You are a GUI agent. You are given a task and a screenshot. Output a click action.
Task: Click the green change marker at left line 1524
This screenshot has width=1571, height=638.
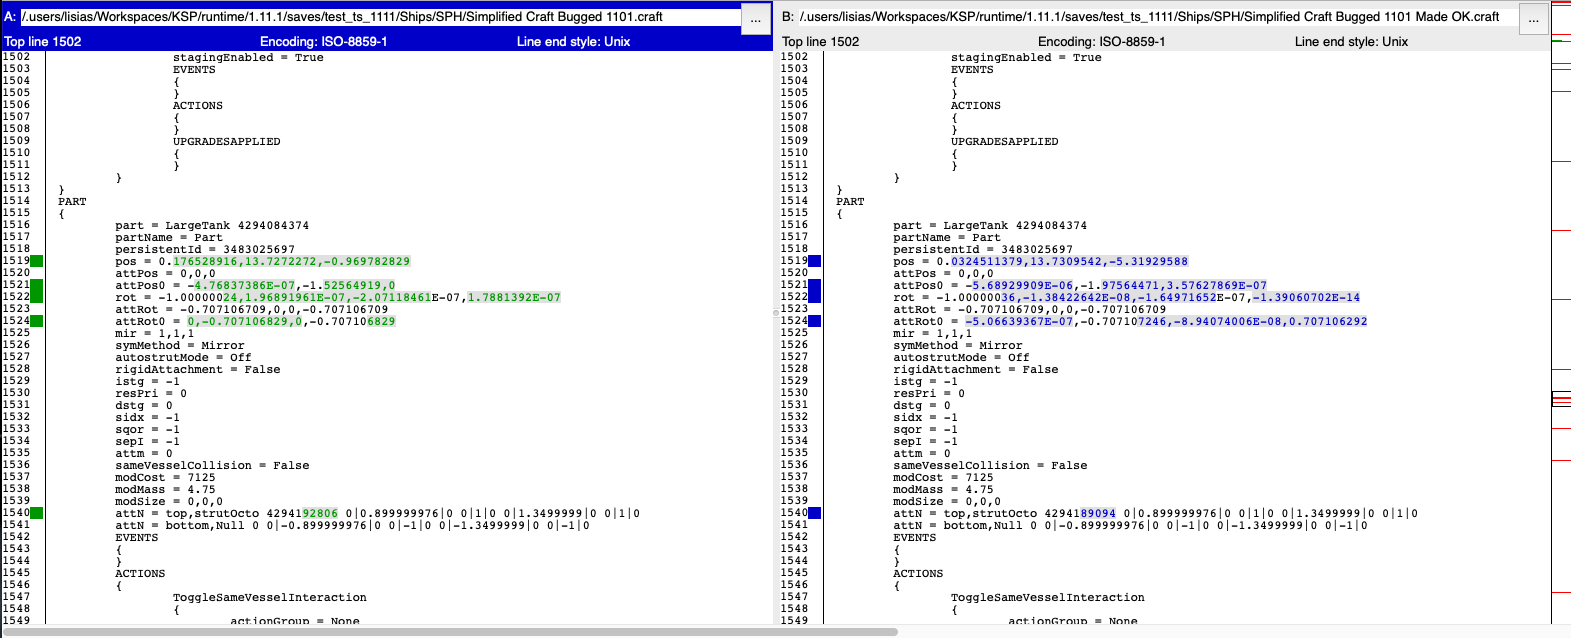point(37,321)
